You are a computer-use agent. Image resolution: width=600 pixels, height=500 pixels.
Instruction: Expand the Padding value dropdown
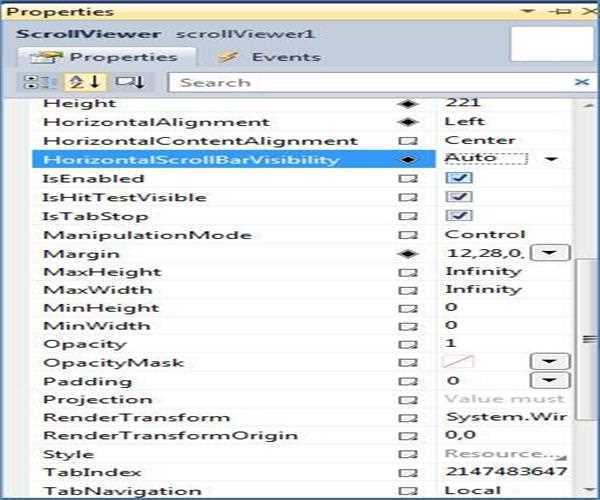[x=550, y=380]
